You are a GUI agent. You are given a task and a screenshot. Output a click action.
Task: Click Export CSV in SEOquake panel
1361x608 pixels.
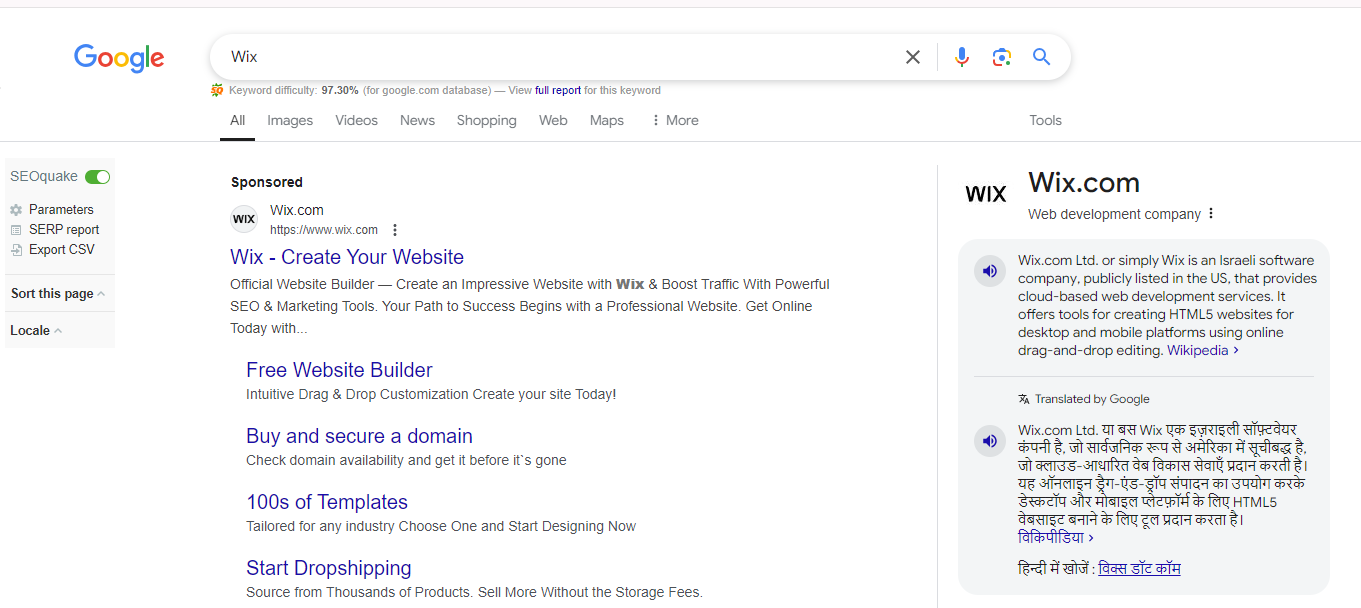(x=61, y=250)
